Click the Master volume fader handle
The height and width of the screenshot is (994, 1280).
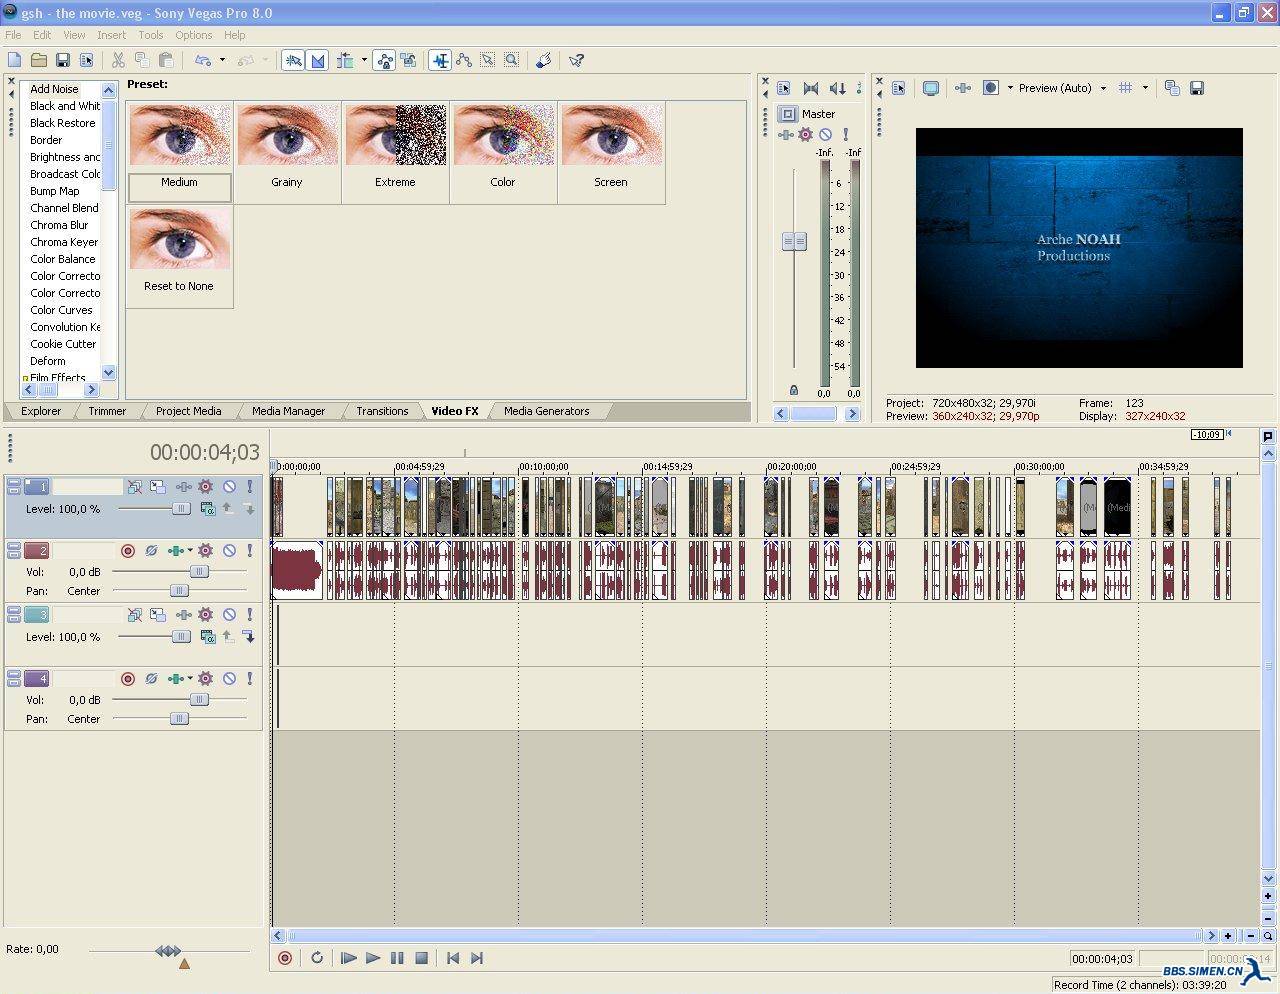coord(794,241)
